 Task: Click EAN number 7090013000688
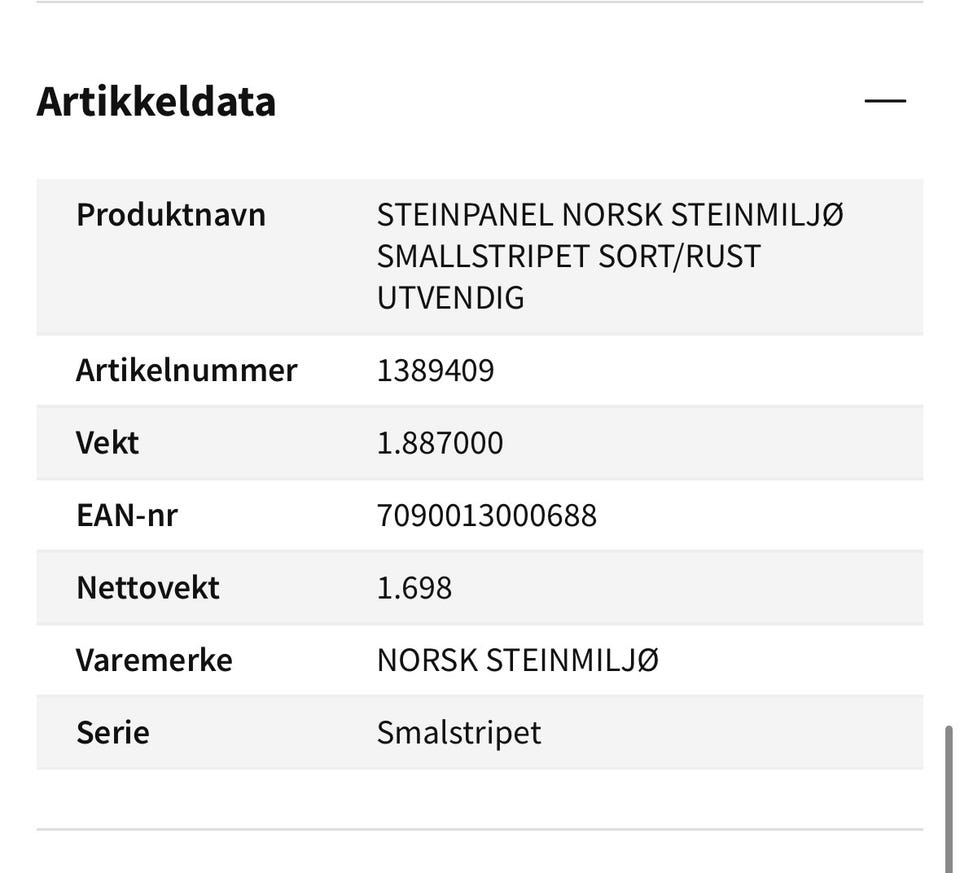(x=487, y=515)
